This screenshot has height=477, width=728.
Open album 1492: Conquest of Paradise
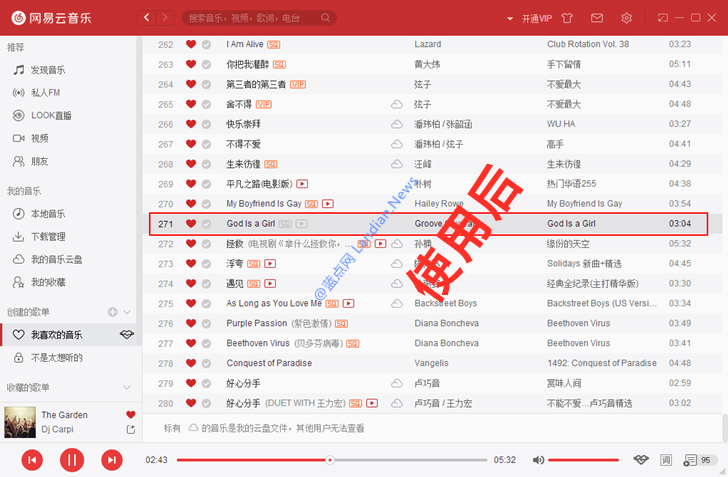point(602,363)
